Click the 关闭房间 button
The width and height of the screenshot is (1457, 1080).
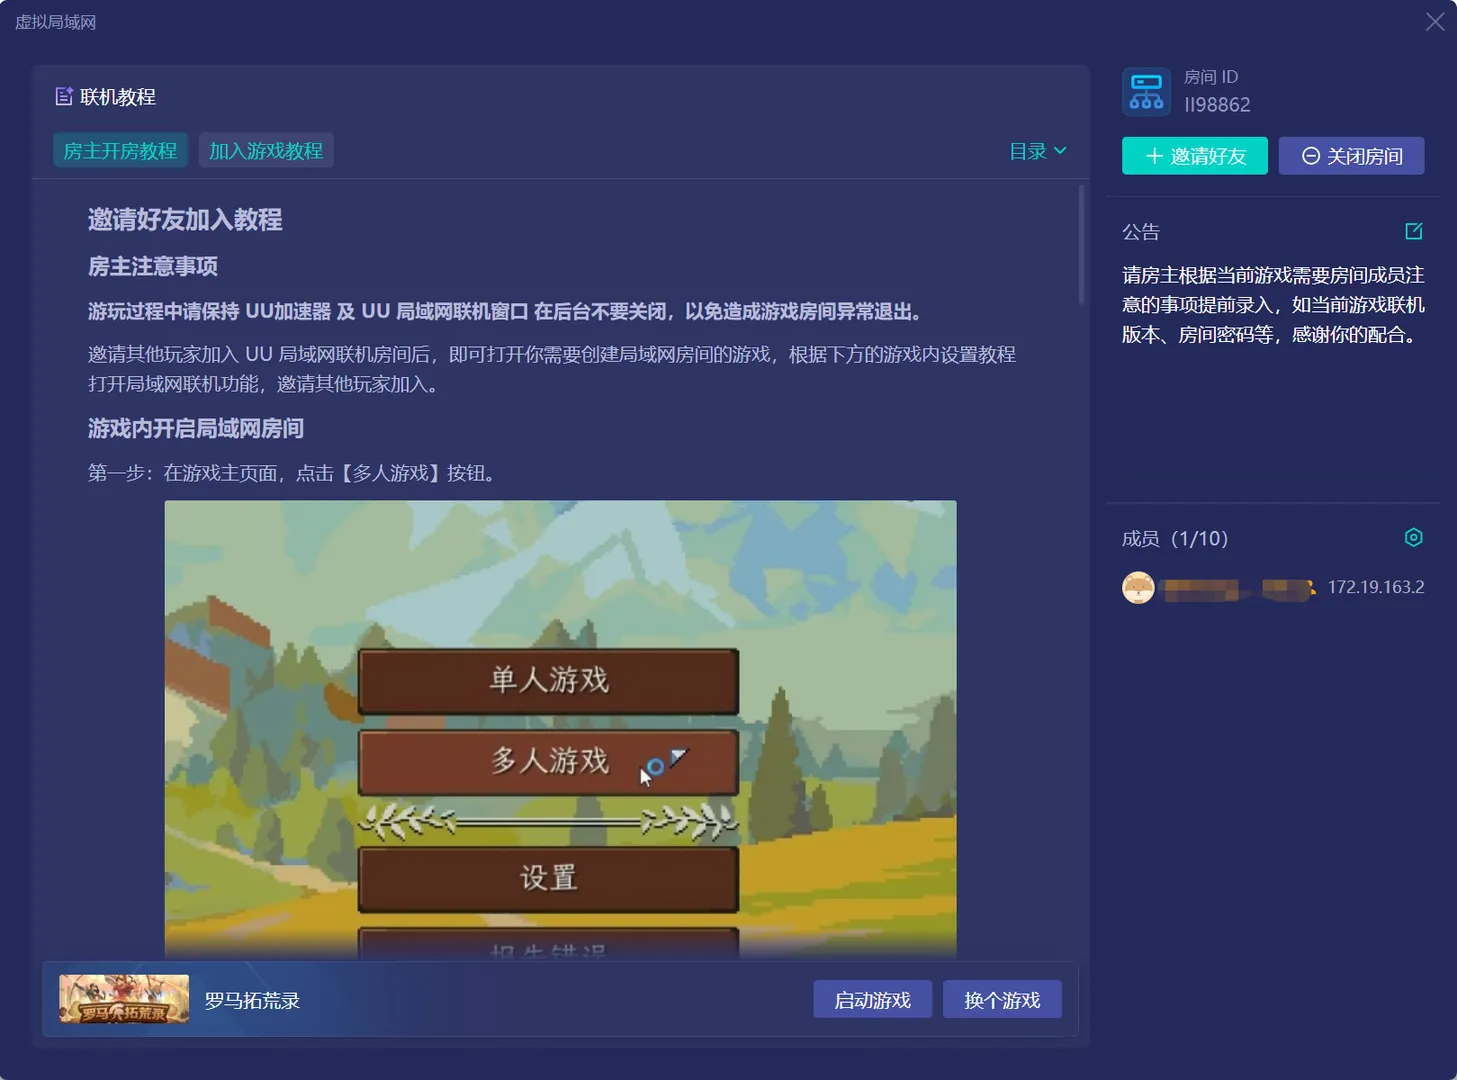click(x=1351, y=156)
